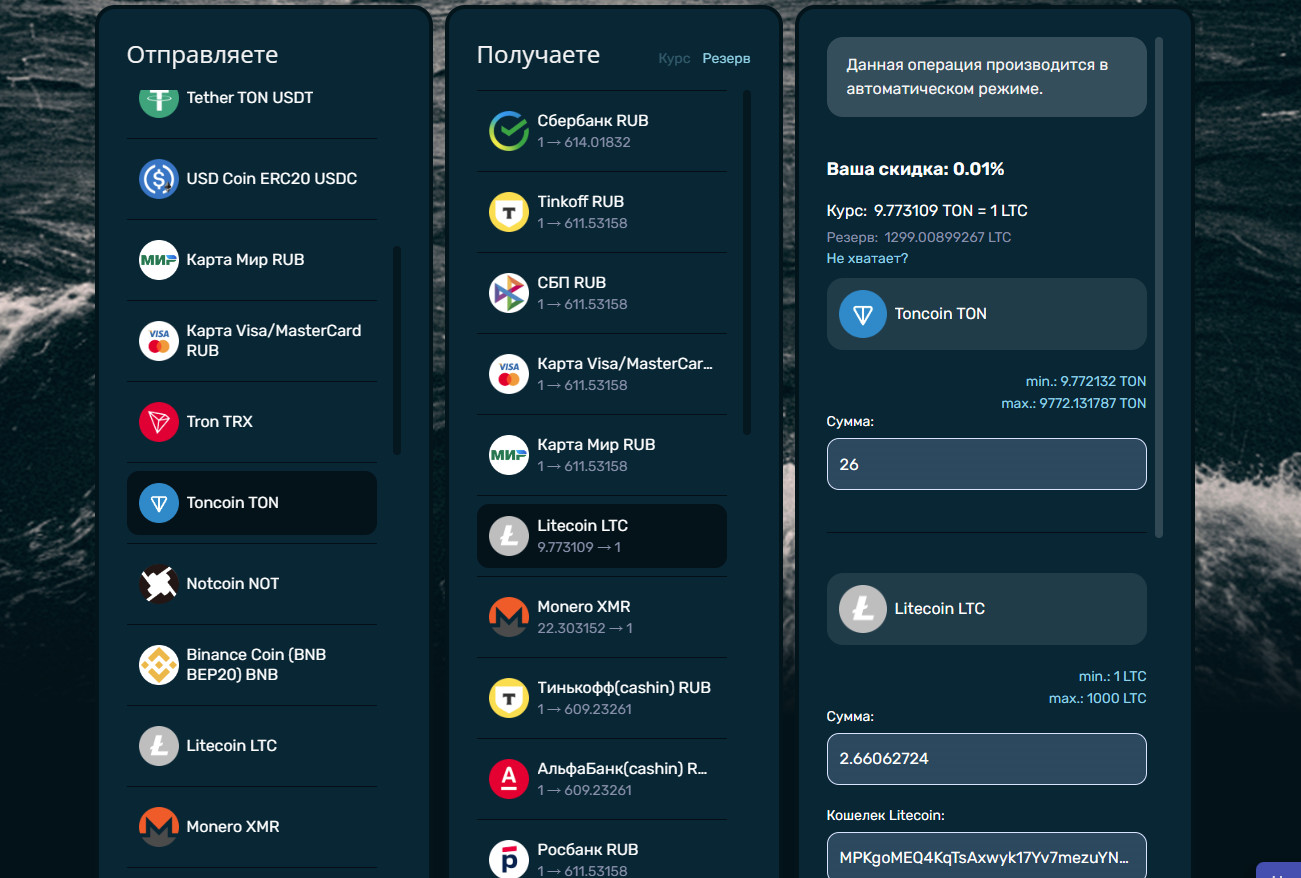
Task: Click the Litecoin icon in Отправляете list
Action: pyautogui.click(x=158, y=746)
